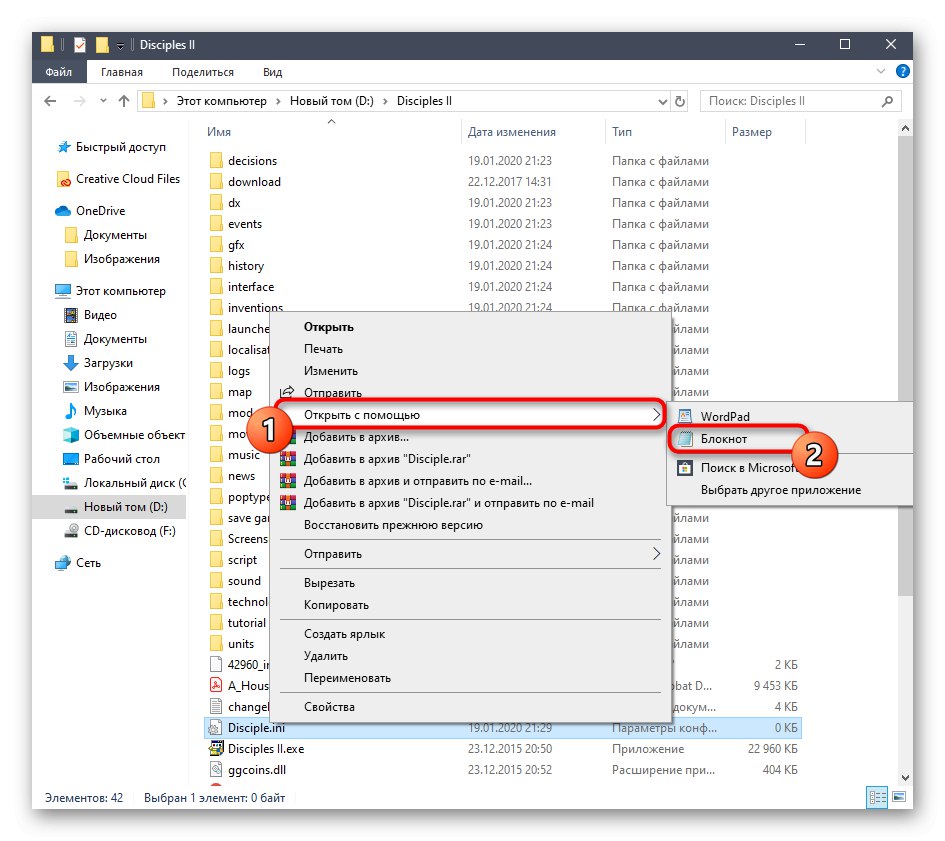Open Creative Cloud Files in sidebar
The width and height of the screenshot is (945, 841).
119,179
